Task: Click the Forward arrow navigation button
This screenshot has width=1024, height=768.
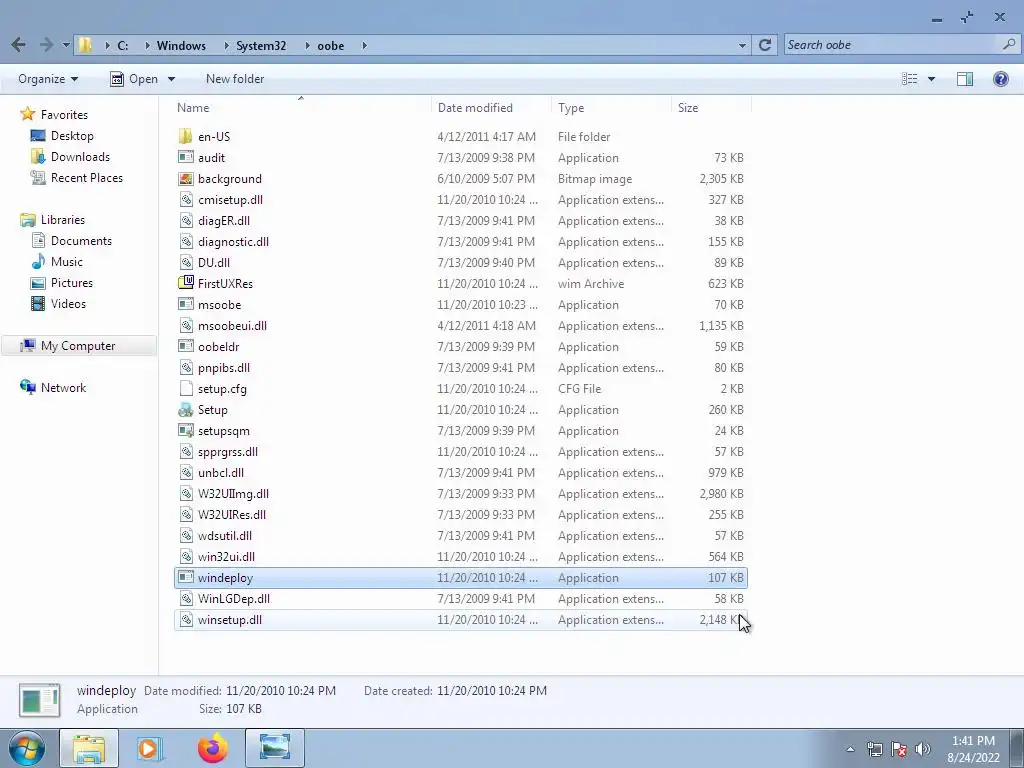Action: click(x=46, y=45)
